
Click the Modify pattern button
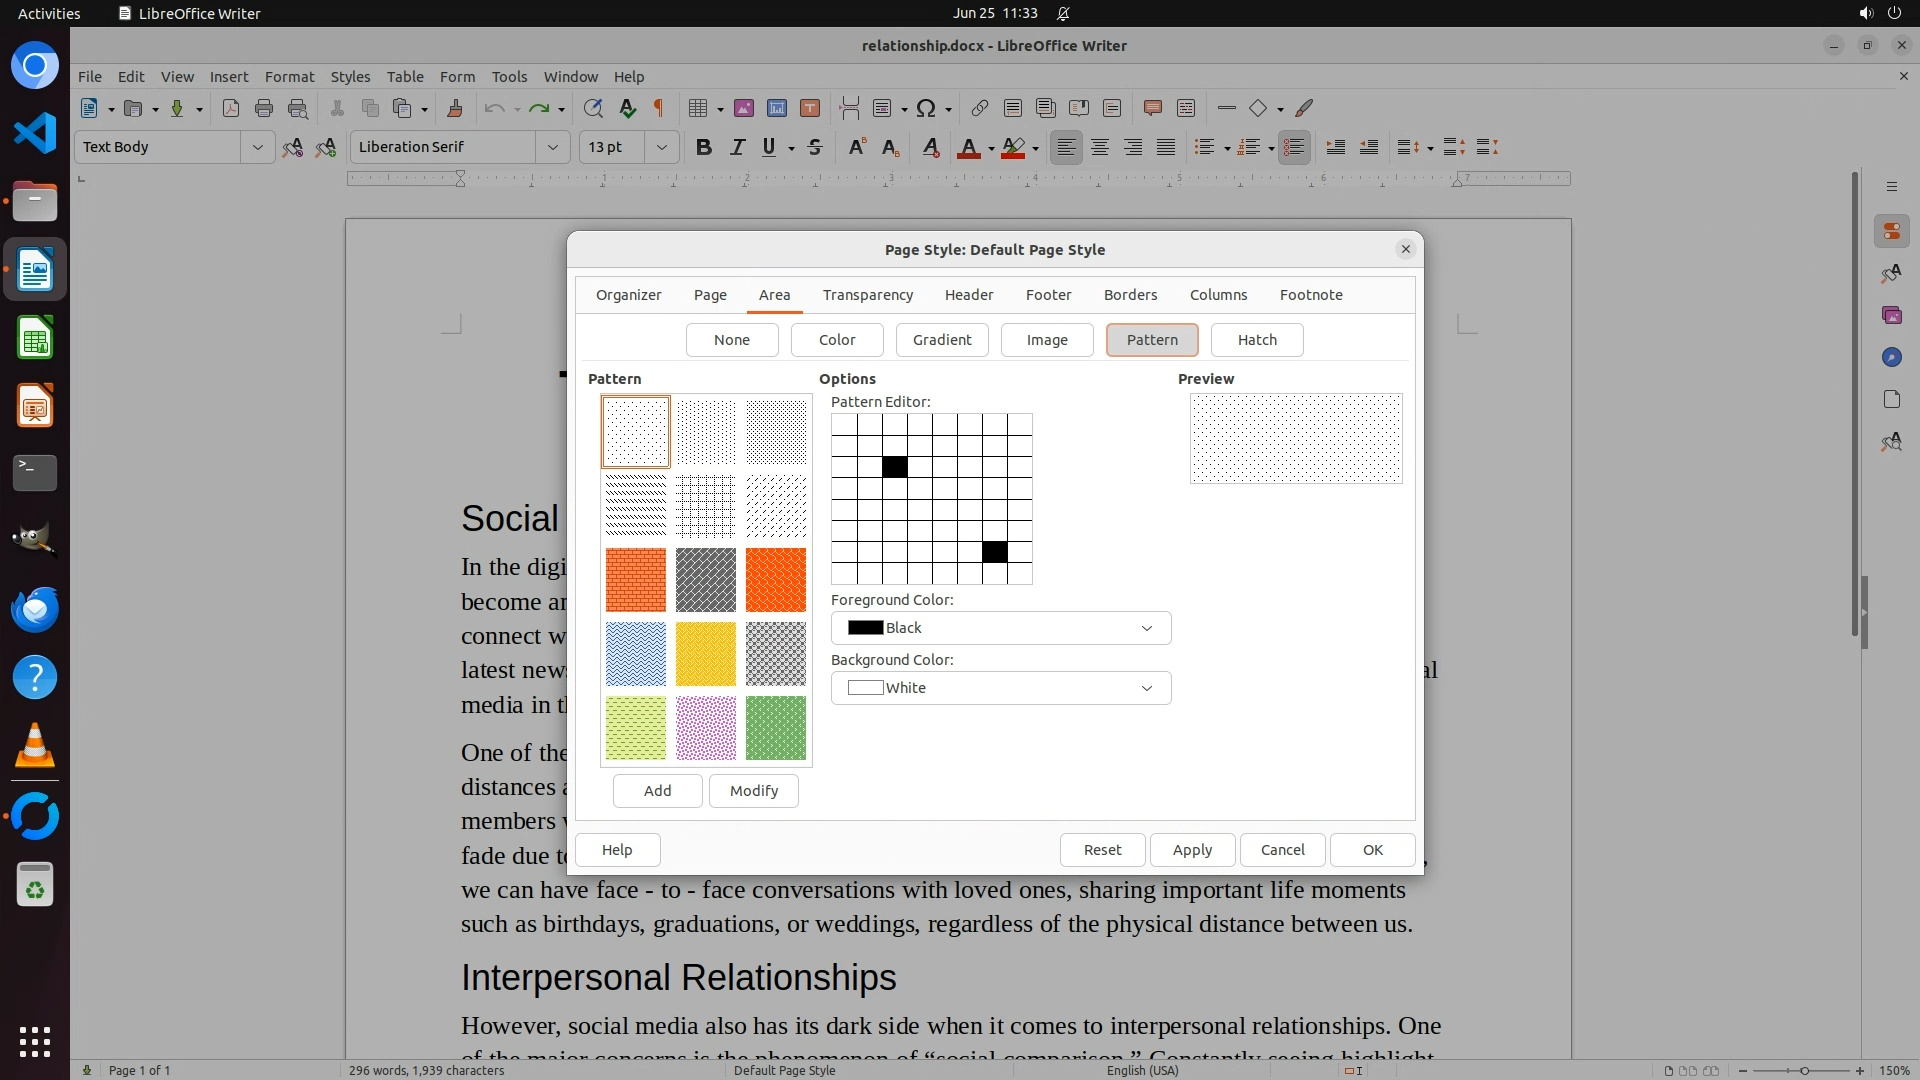(x=753, y=791)
